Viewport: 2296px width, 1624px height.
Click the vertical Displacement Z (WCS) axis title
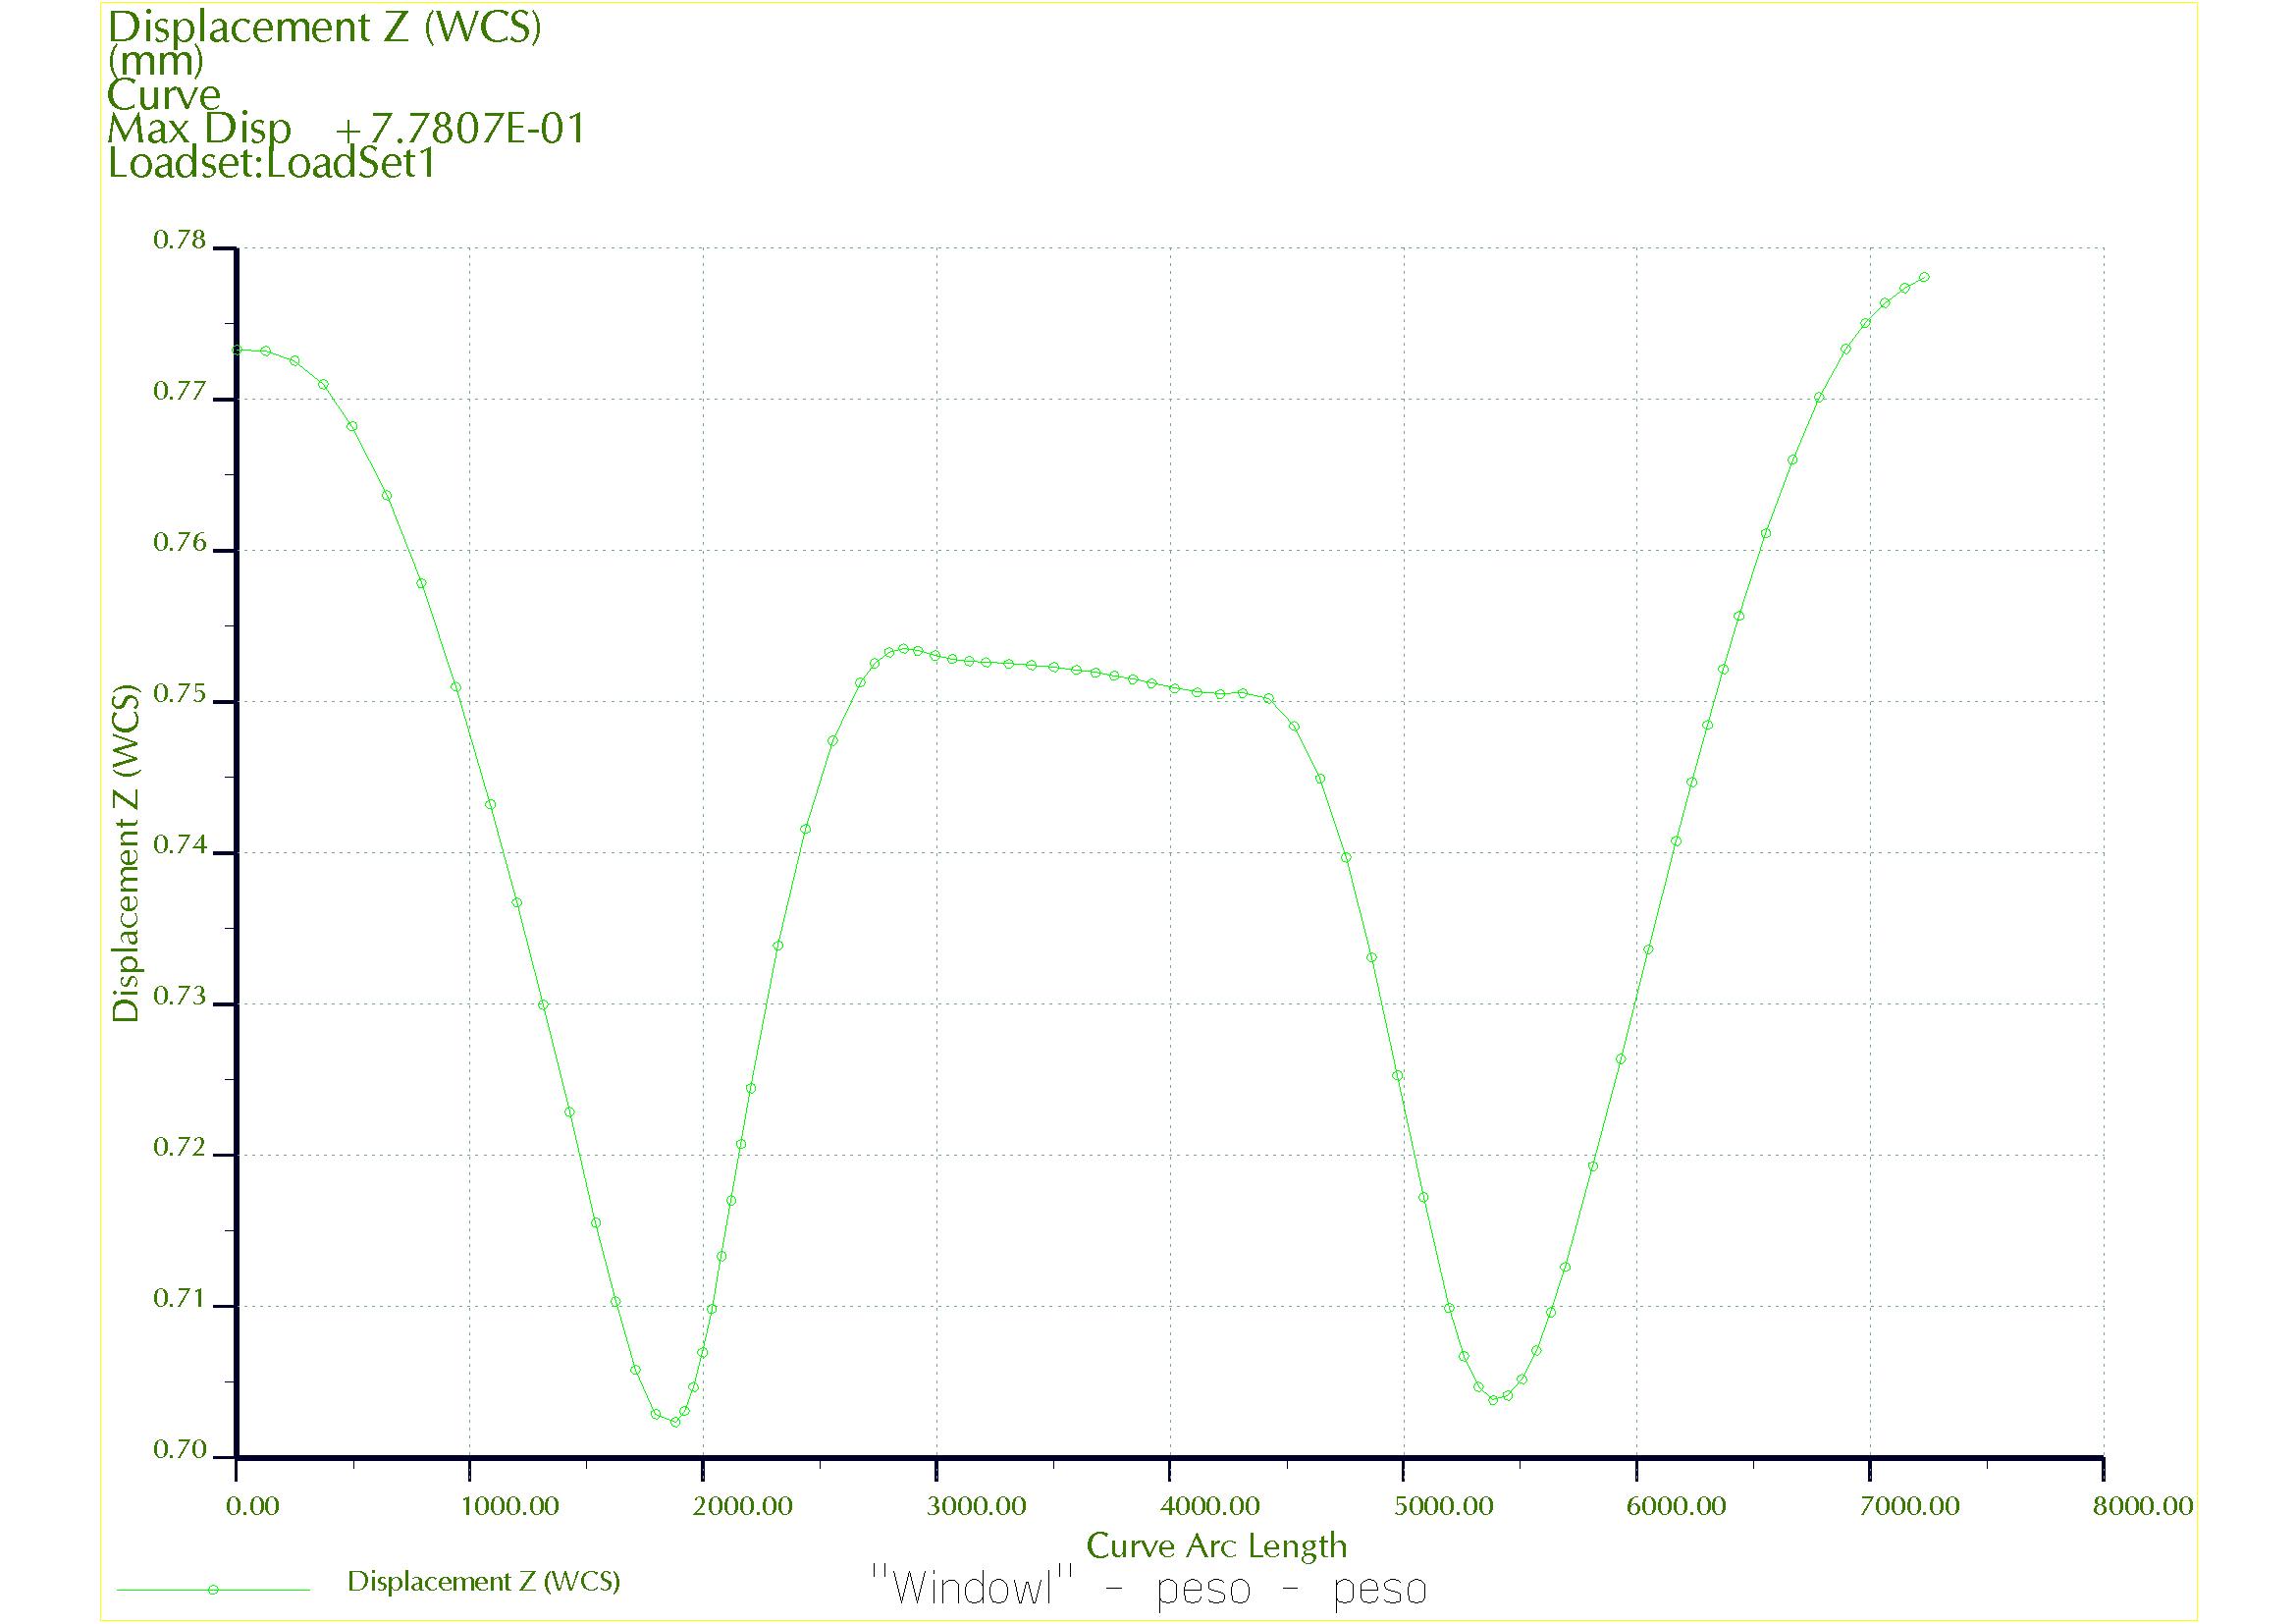pos(126,852)
